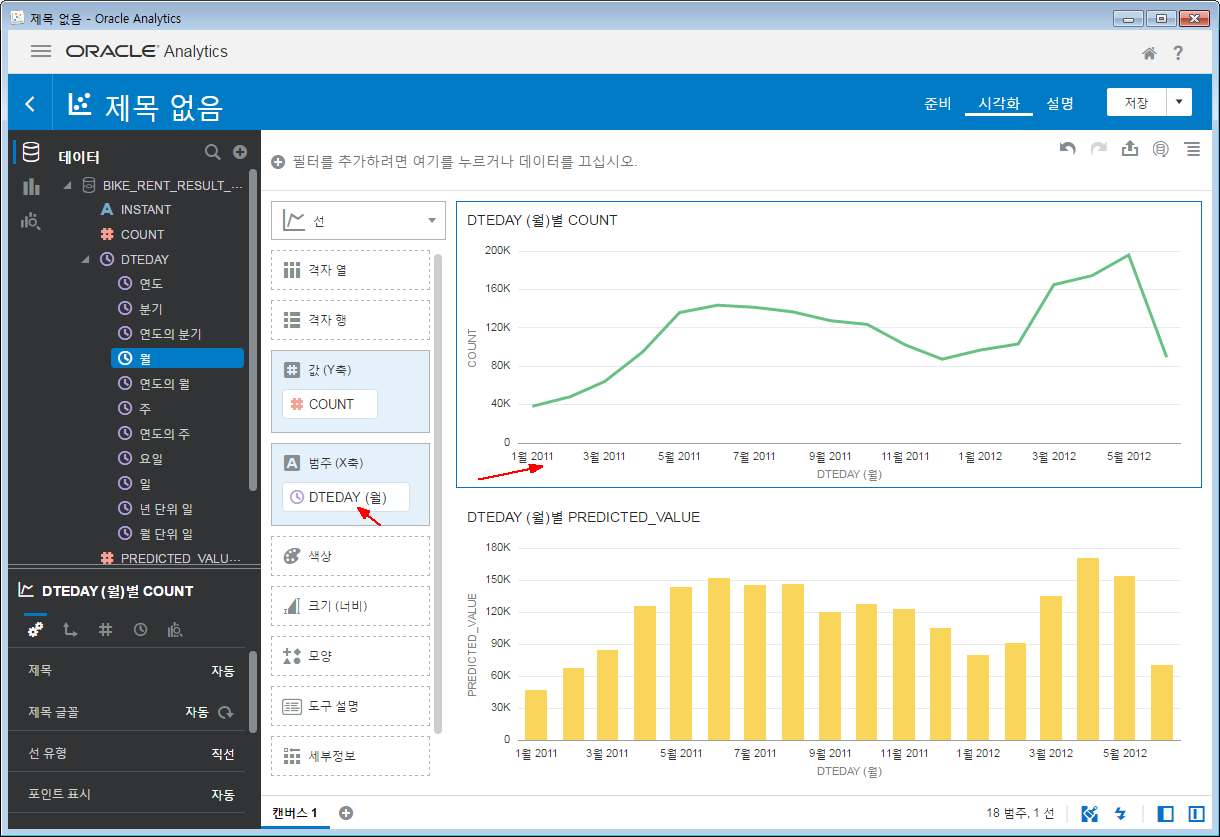Open the hamburger navigation menu

point(41,51)
